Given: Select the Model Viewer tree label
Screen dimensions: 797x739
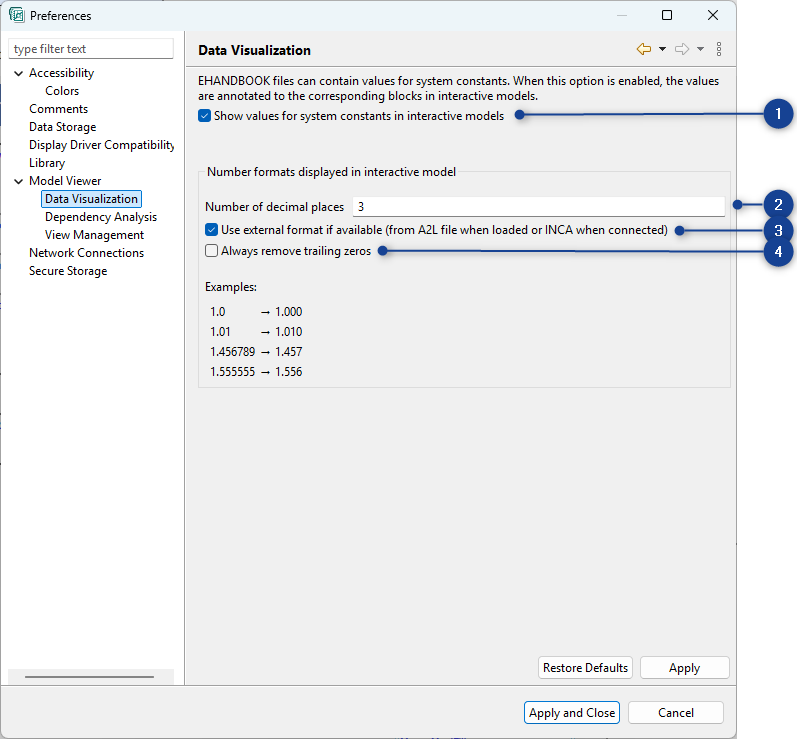Looking at the screenshot, I should [65, 181].
